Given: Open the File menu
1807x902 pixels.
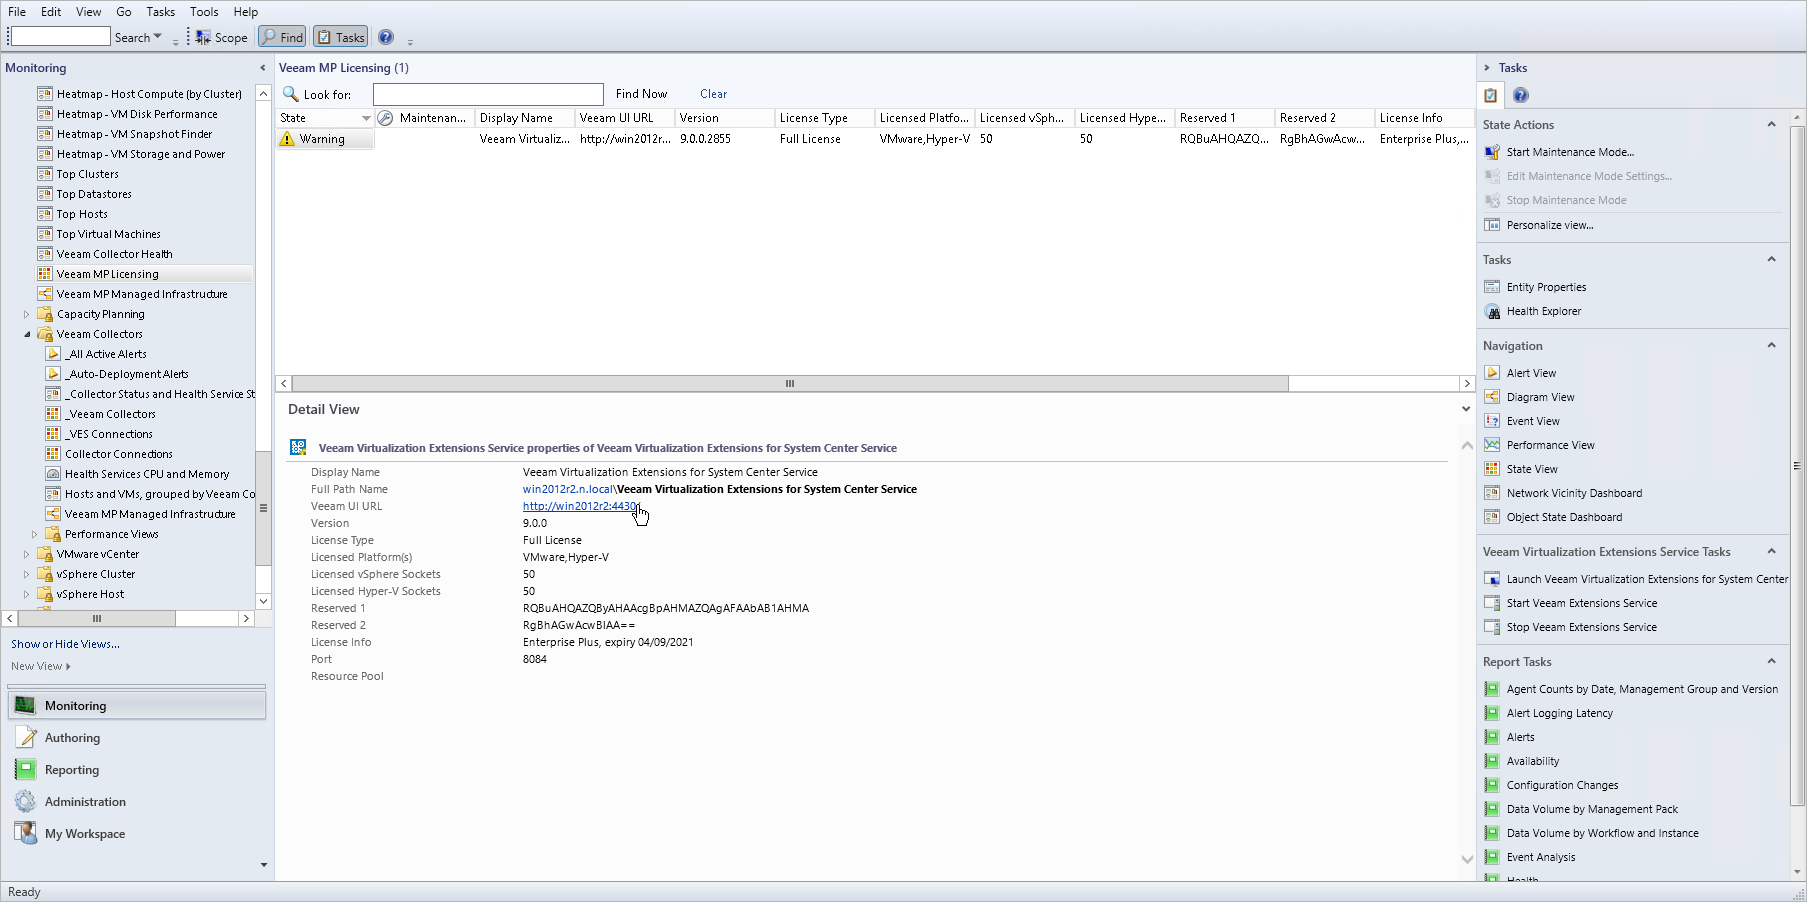Looking at the screenshot, I should point(17,12).
